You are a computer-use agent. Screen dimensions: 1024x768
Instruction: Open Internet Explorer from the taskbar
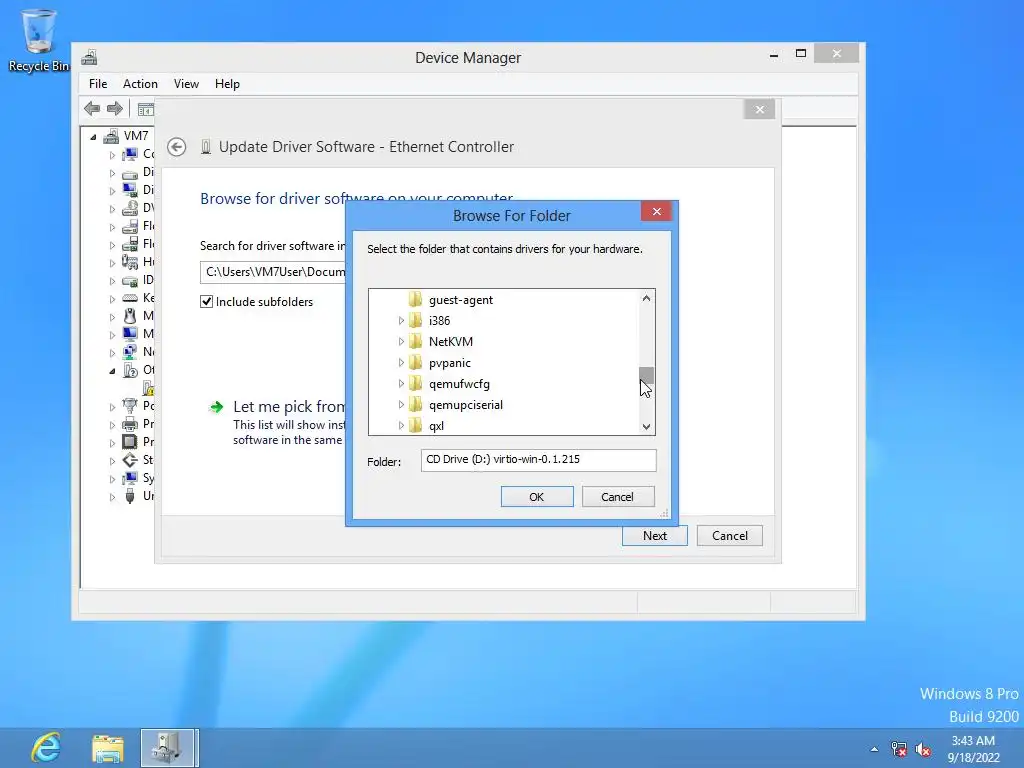pos(46,748)
